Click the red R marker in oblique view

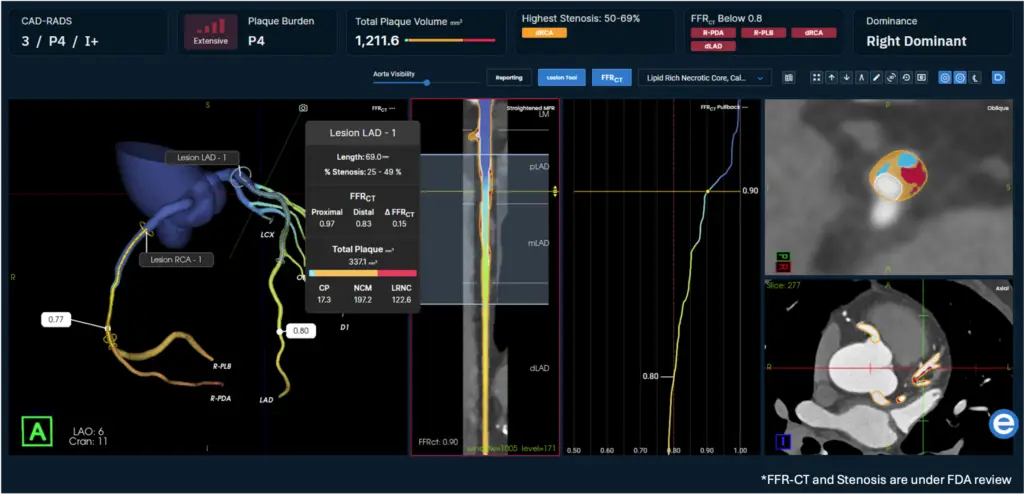(x=782, y=267)
